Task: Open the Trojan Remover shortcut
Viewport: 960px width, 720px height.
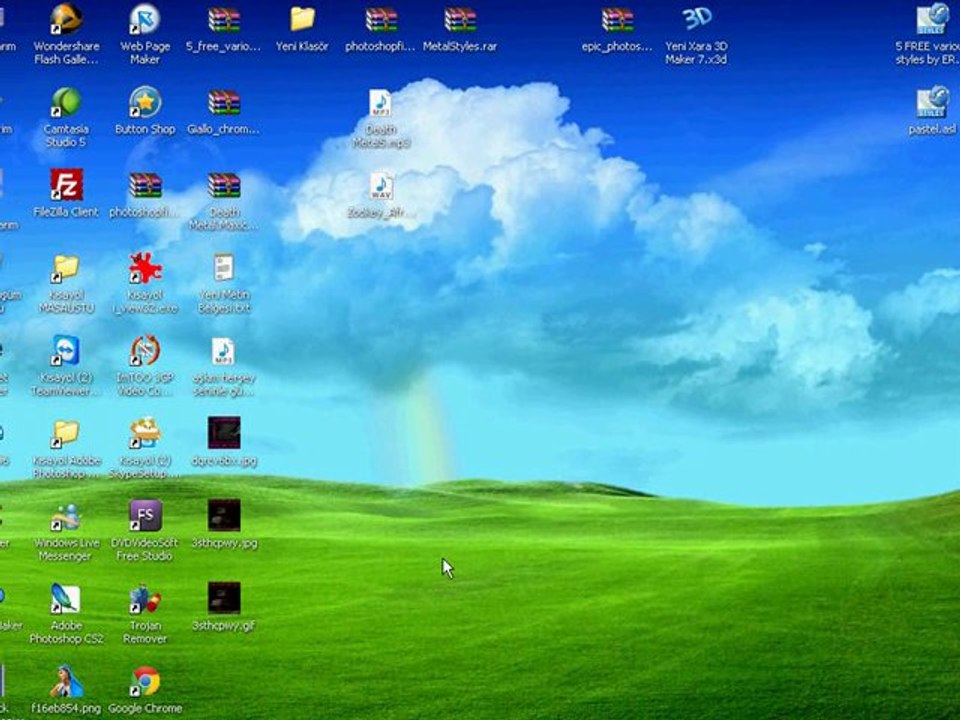Action: pos(145,599)
